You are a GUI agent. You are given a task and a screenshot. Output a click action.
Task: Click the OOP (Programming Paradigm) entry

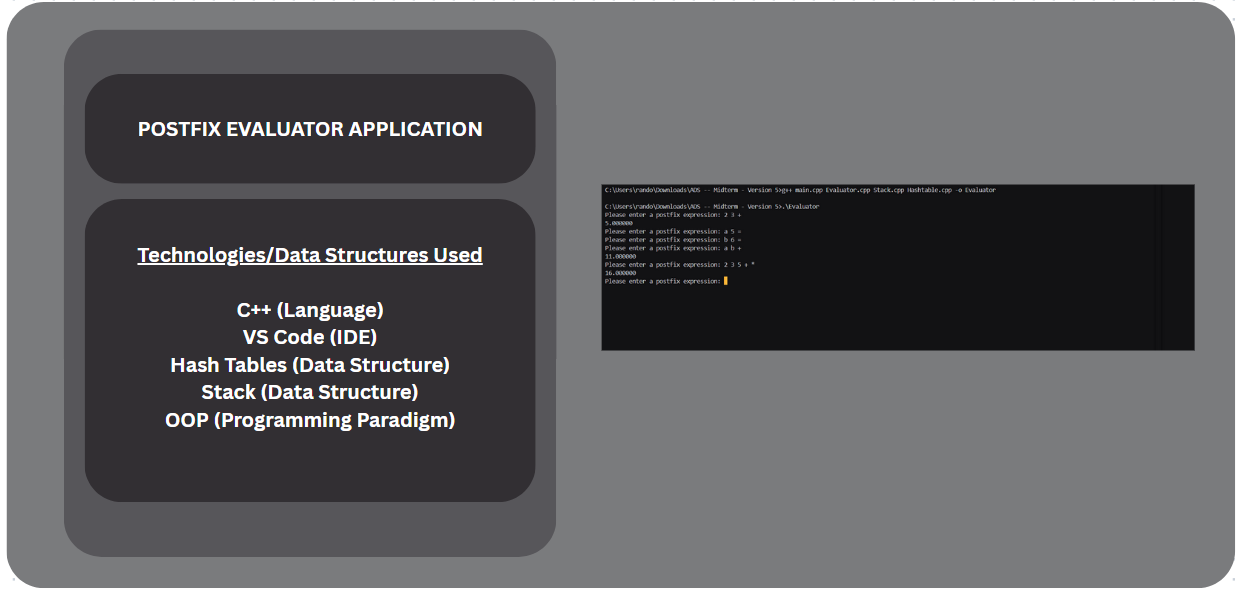coord(308,420)
